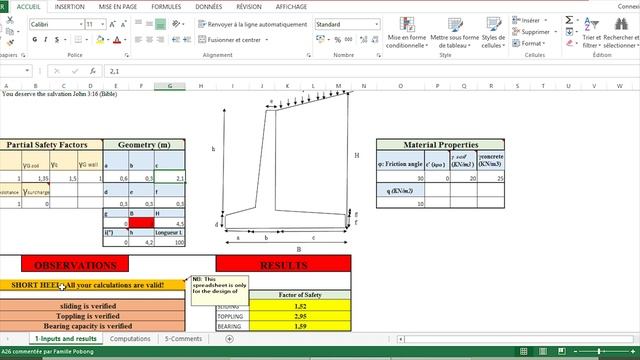Click AutoSum sigma icon
The width and height of the screenshot is (640, 360).
point(569,20)
